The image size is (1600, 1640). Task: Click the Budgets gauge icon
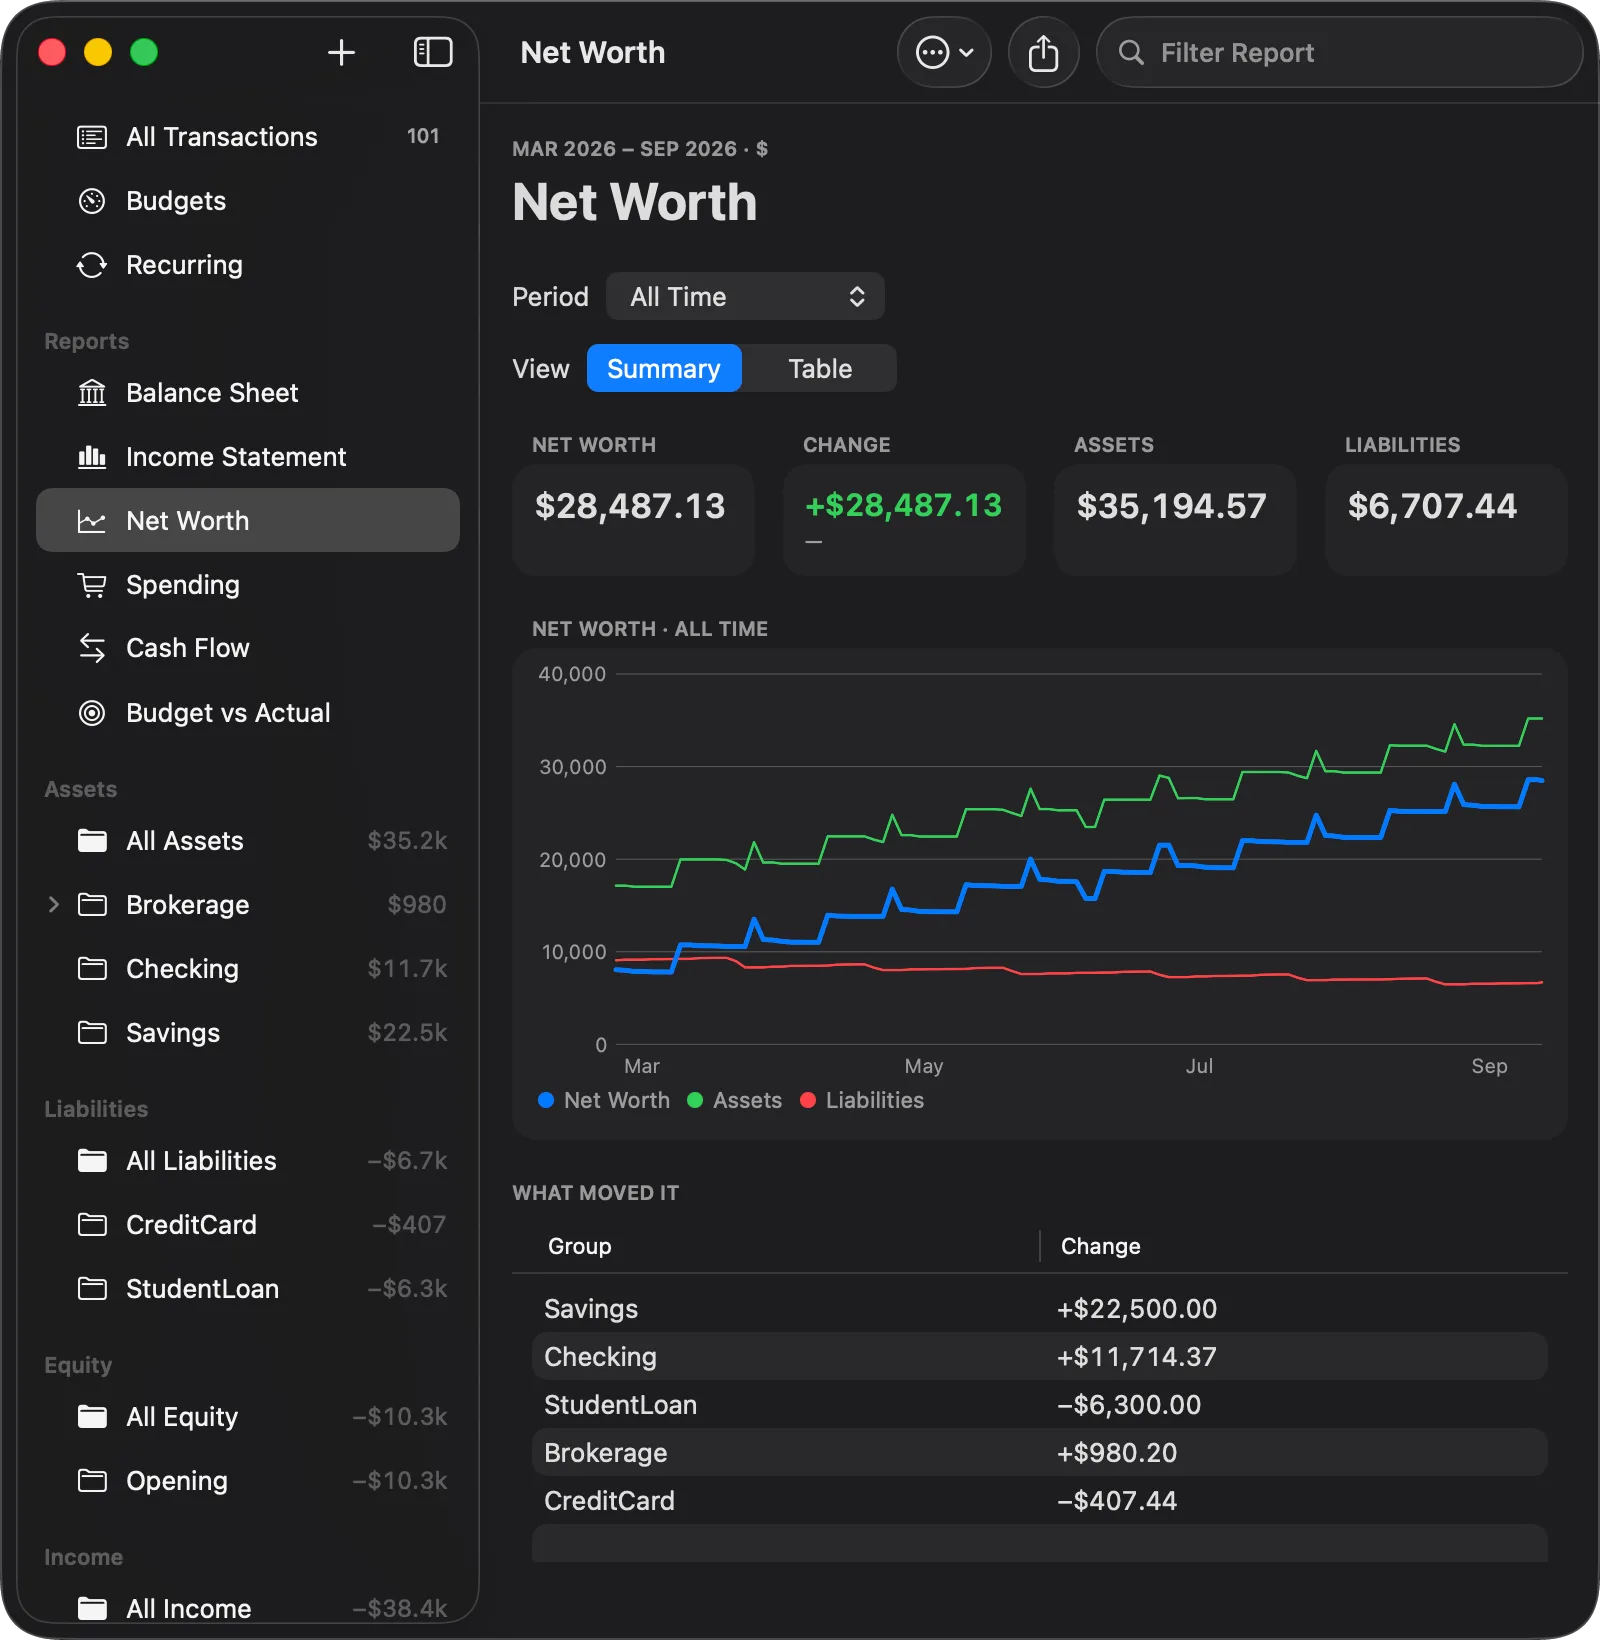point(92,201)
